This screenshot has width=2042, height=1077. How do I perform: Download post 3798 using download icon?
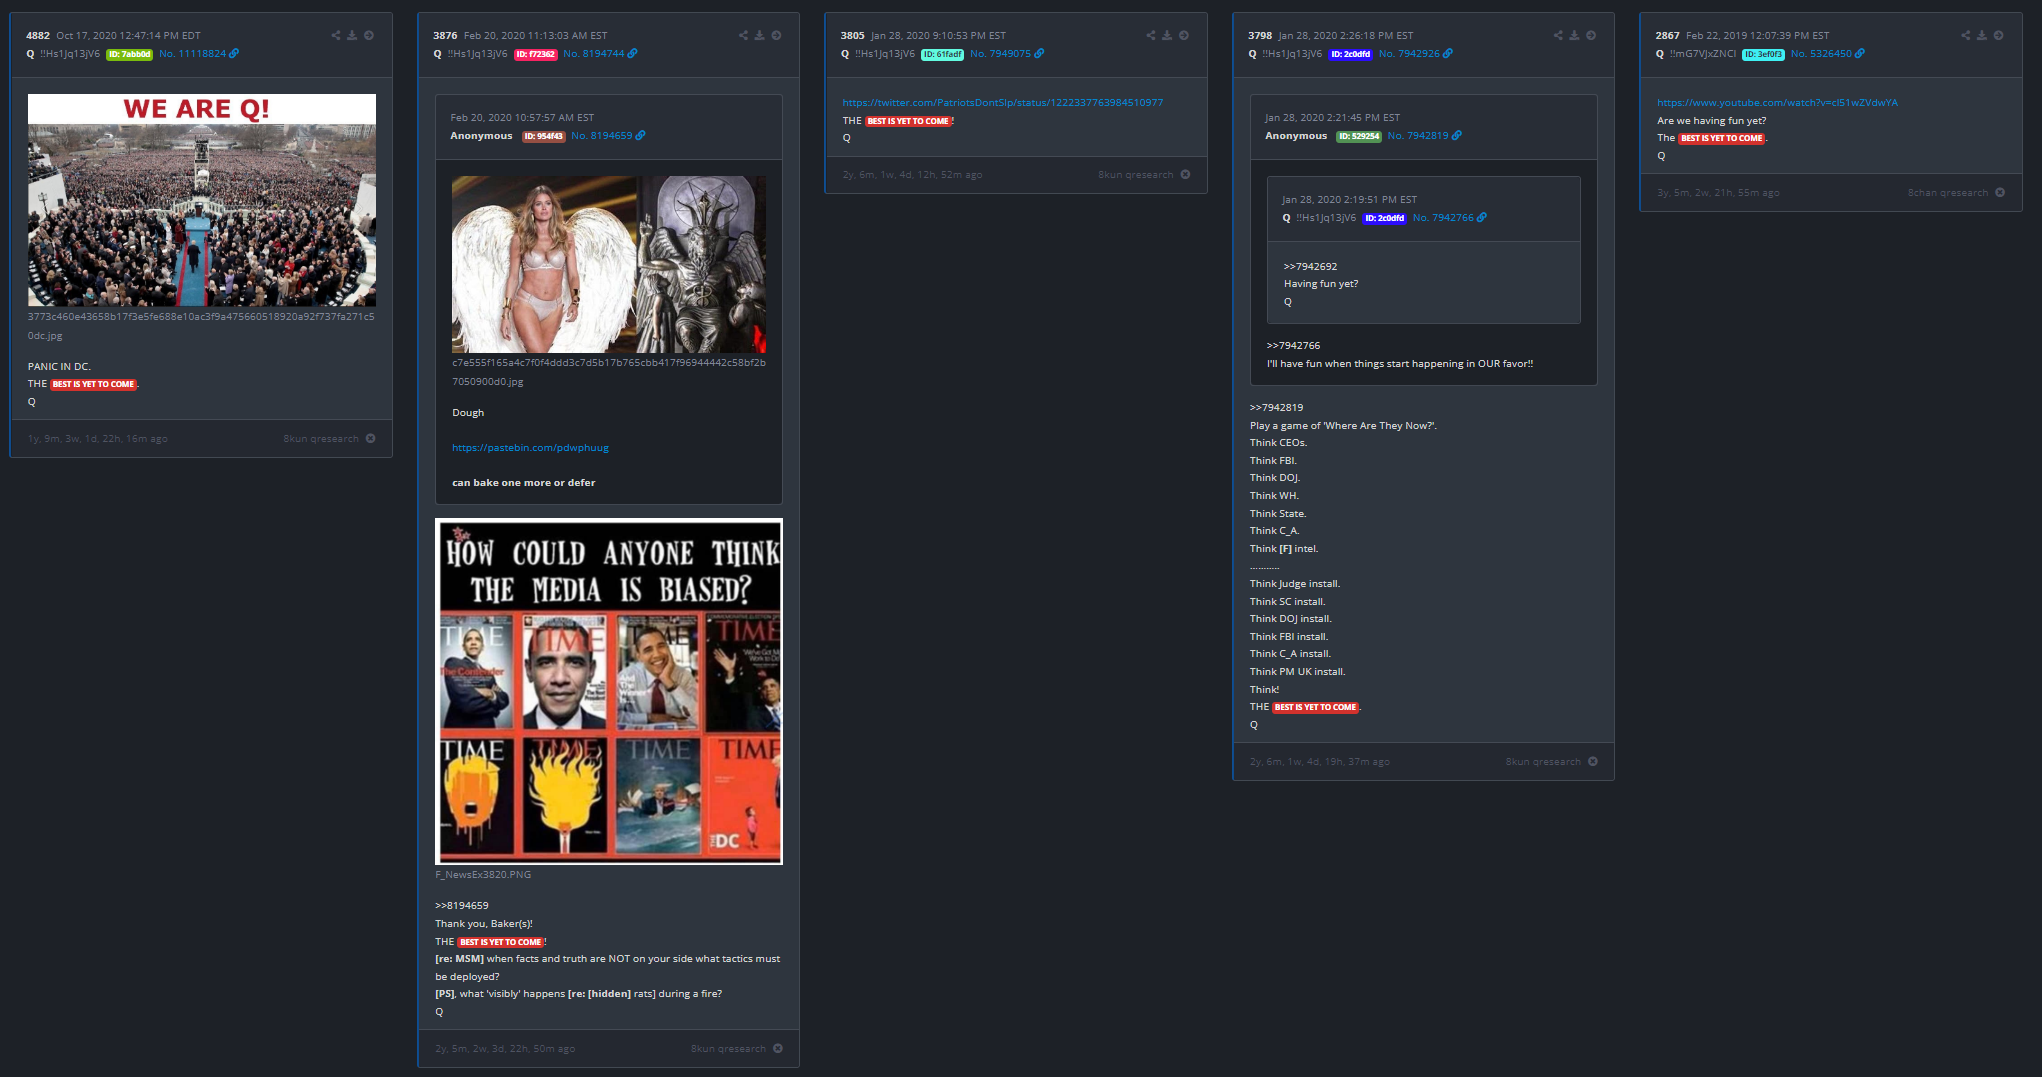tap(1574, 35)
